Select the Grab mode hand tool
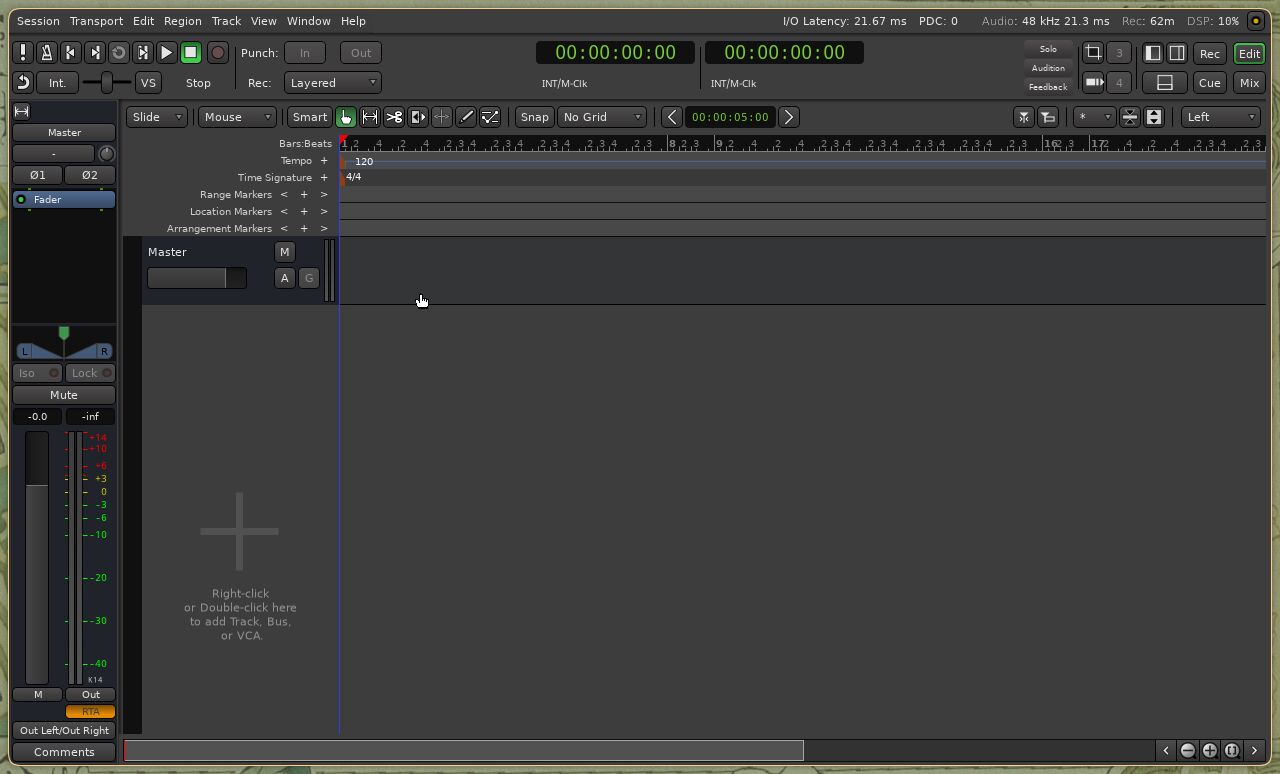This screenshot has height=774, width=1280. coord(345,117)
